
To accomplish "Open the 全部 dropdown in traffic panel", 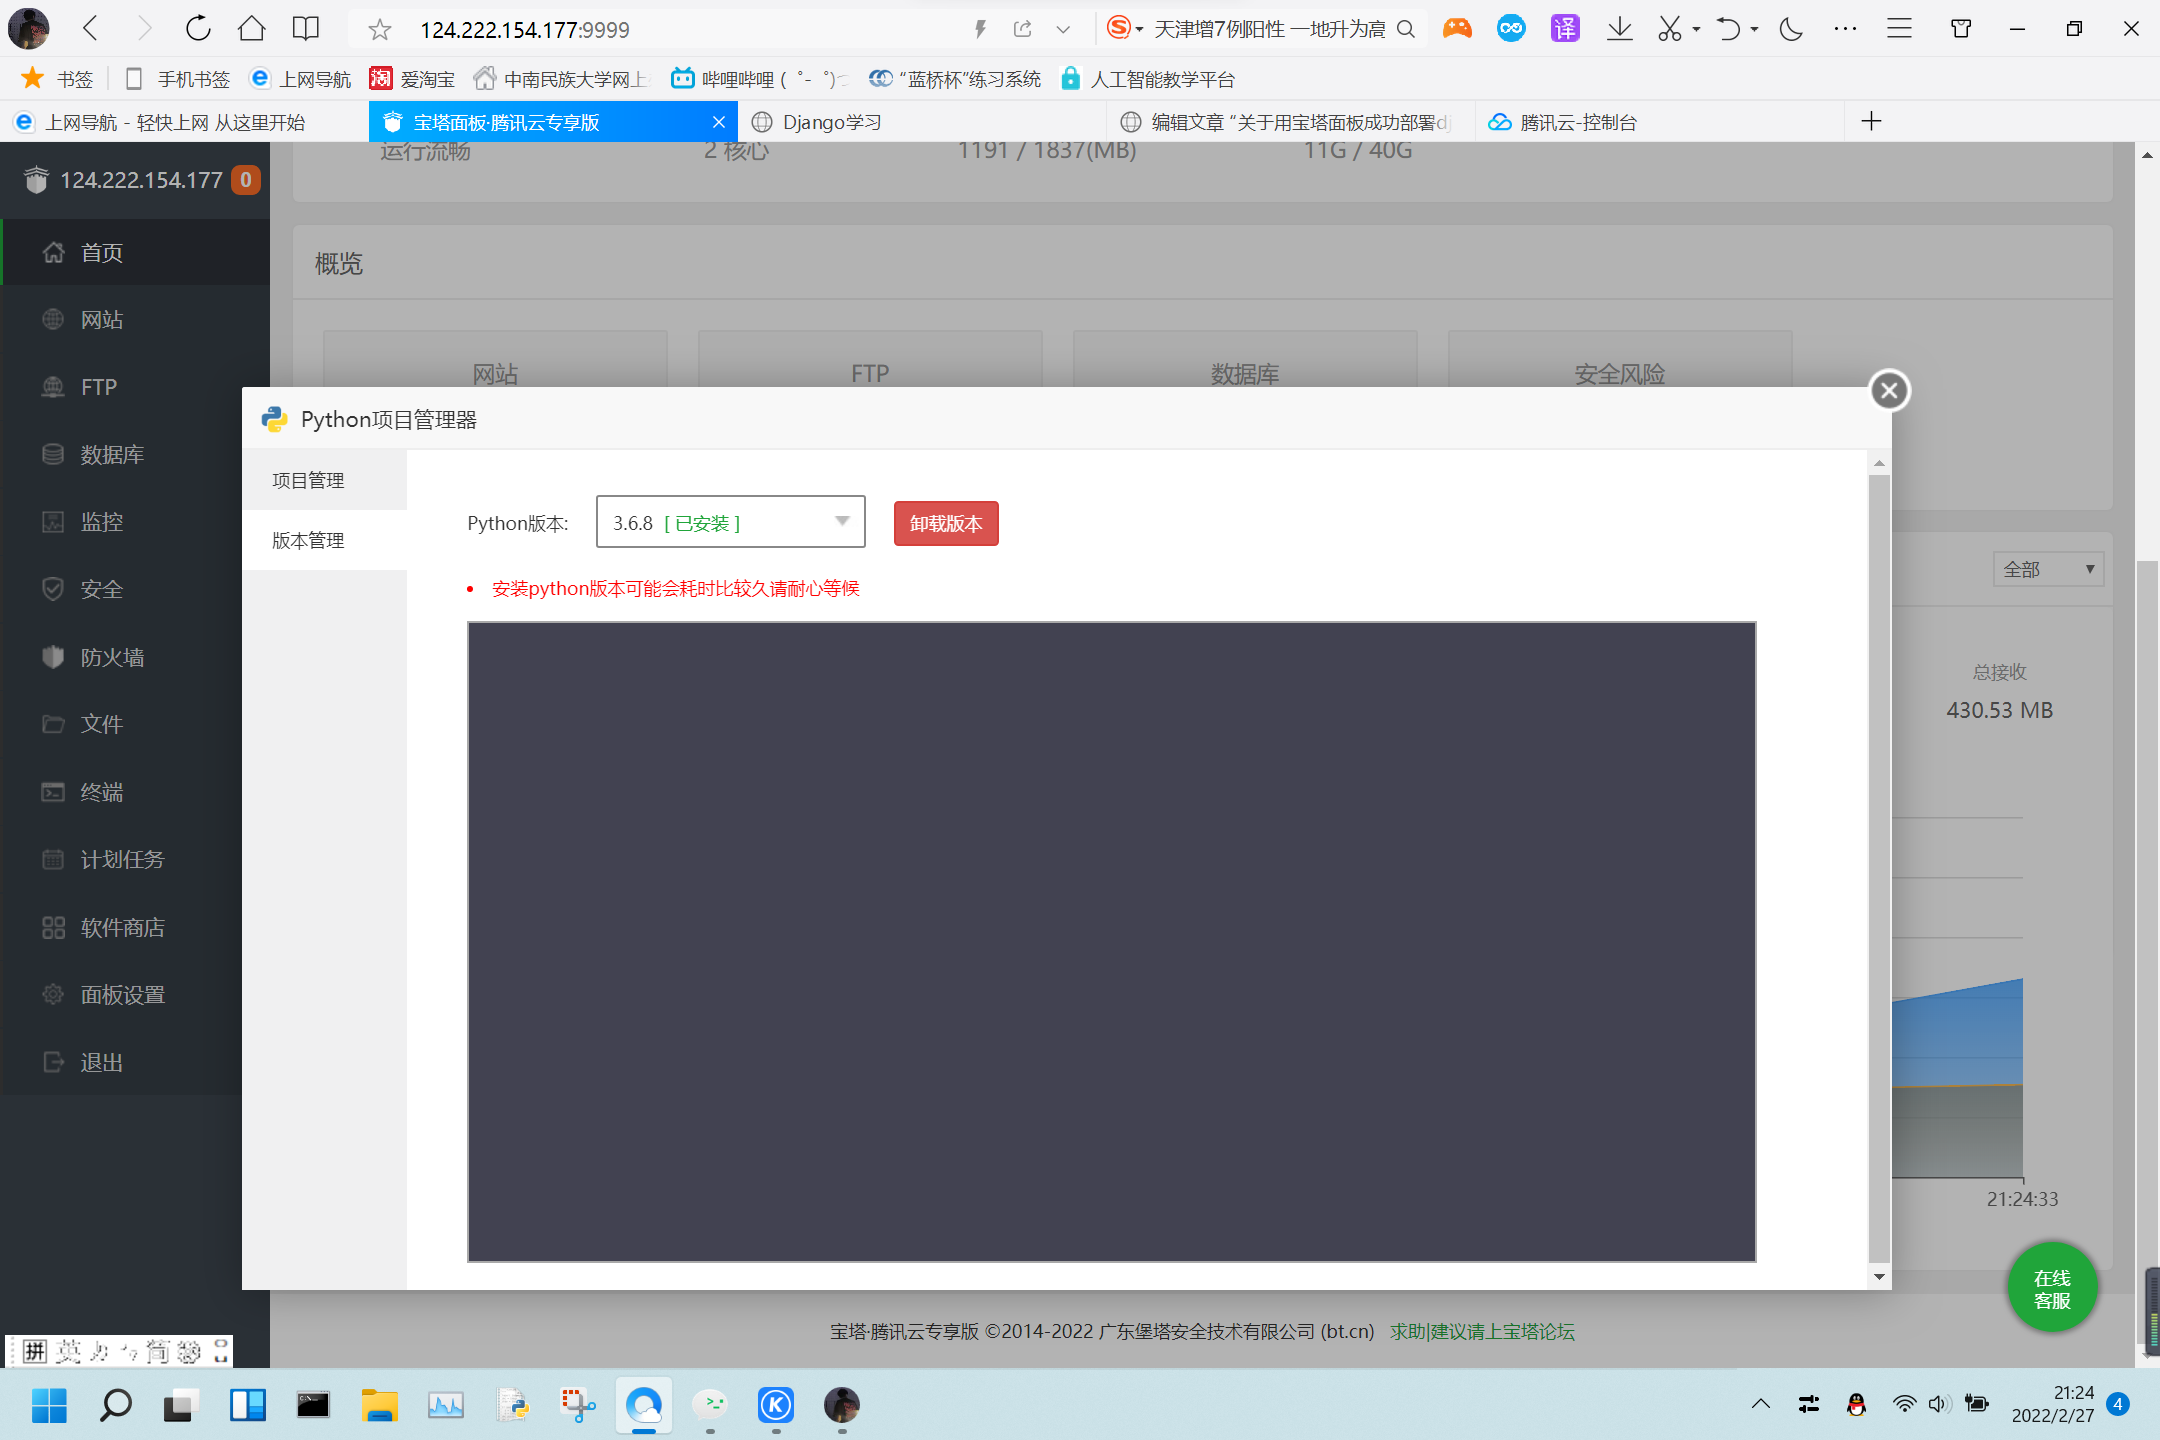I will point(2049,570).
